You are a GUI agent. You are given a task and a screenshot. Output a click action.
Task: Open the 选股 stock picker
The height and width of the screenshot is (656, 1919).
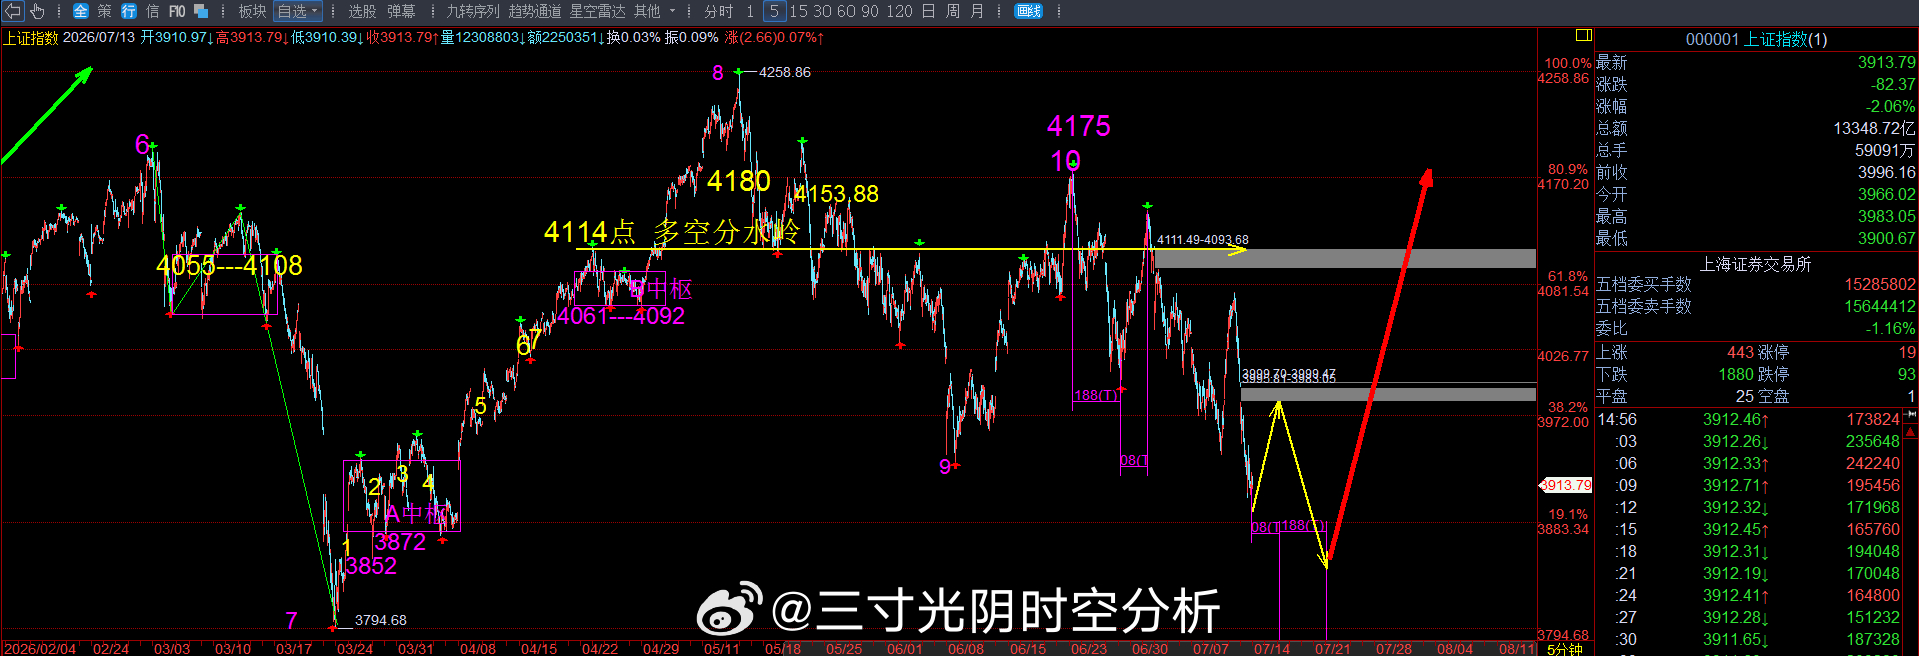coord(362,11)
